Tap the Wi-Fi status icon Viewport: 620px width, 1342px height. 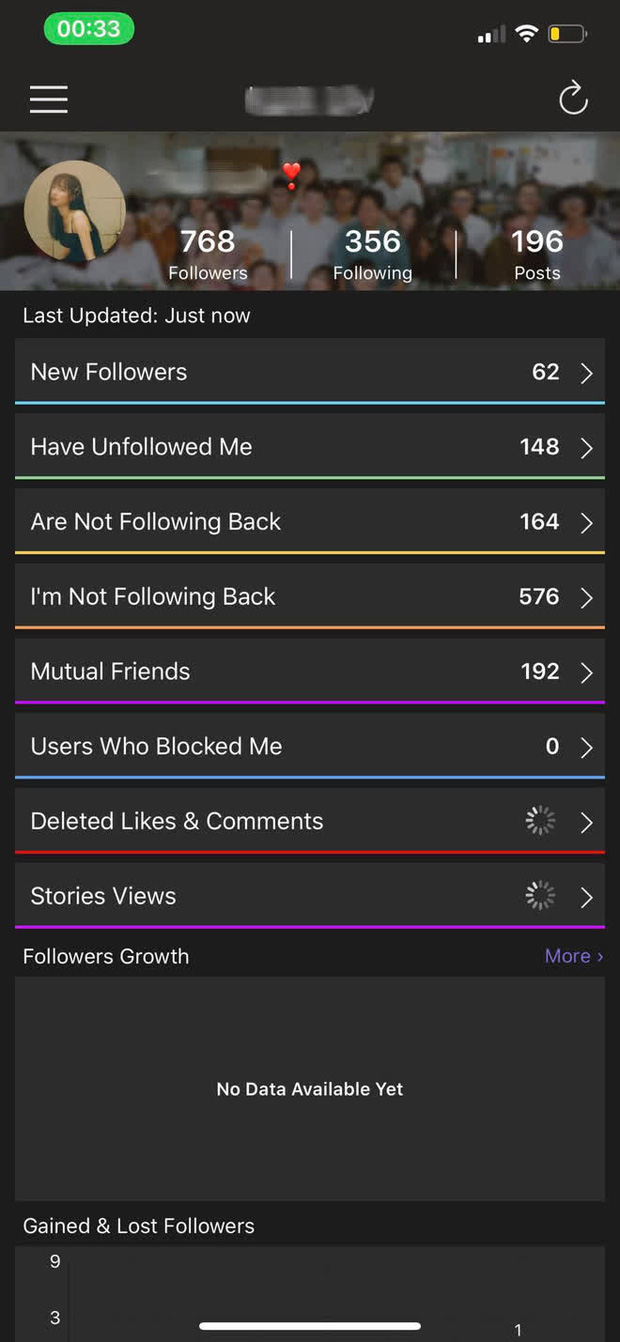526,34
